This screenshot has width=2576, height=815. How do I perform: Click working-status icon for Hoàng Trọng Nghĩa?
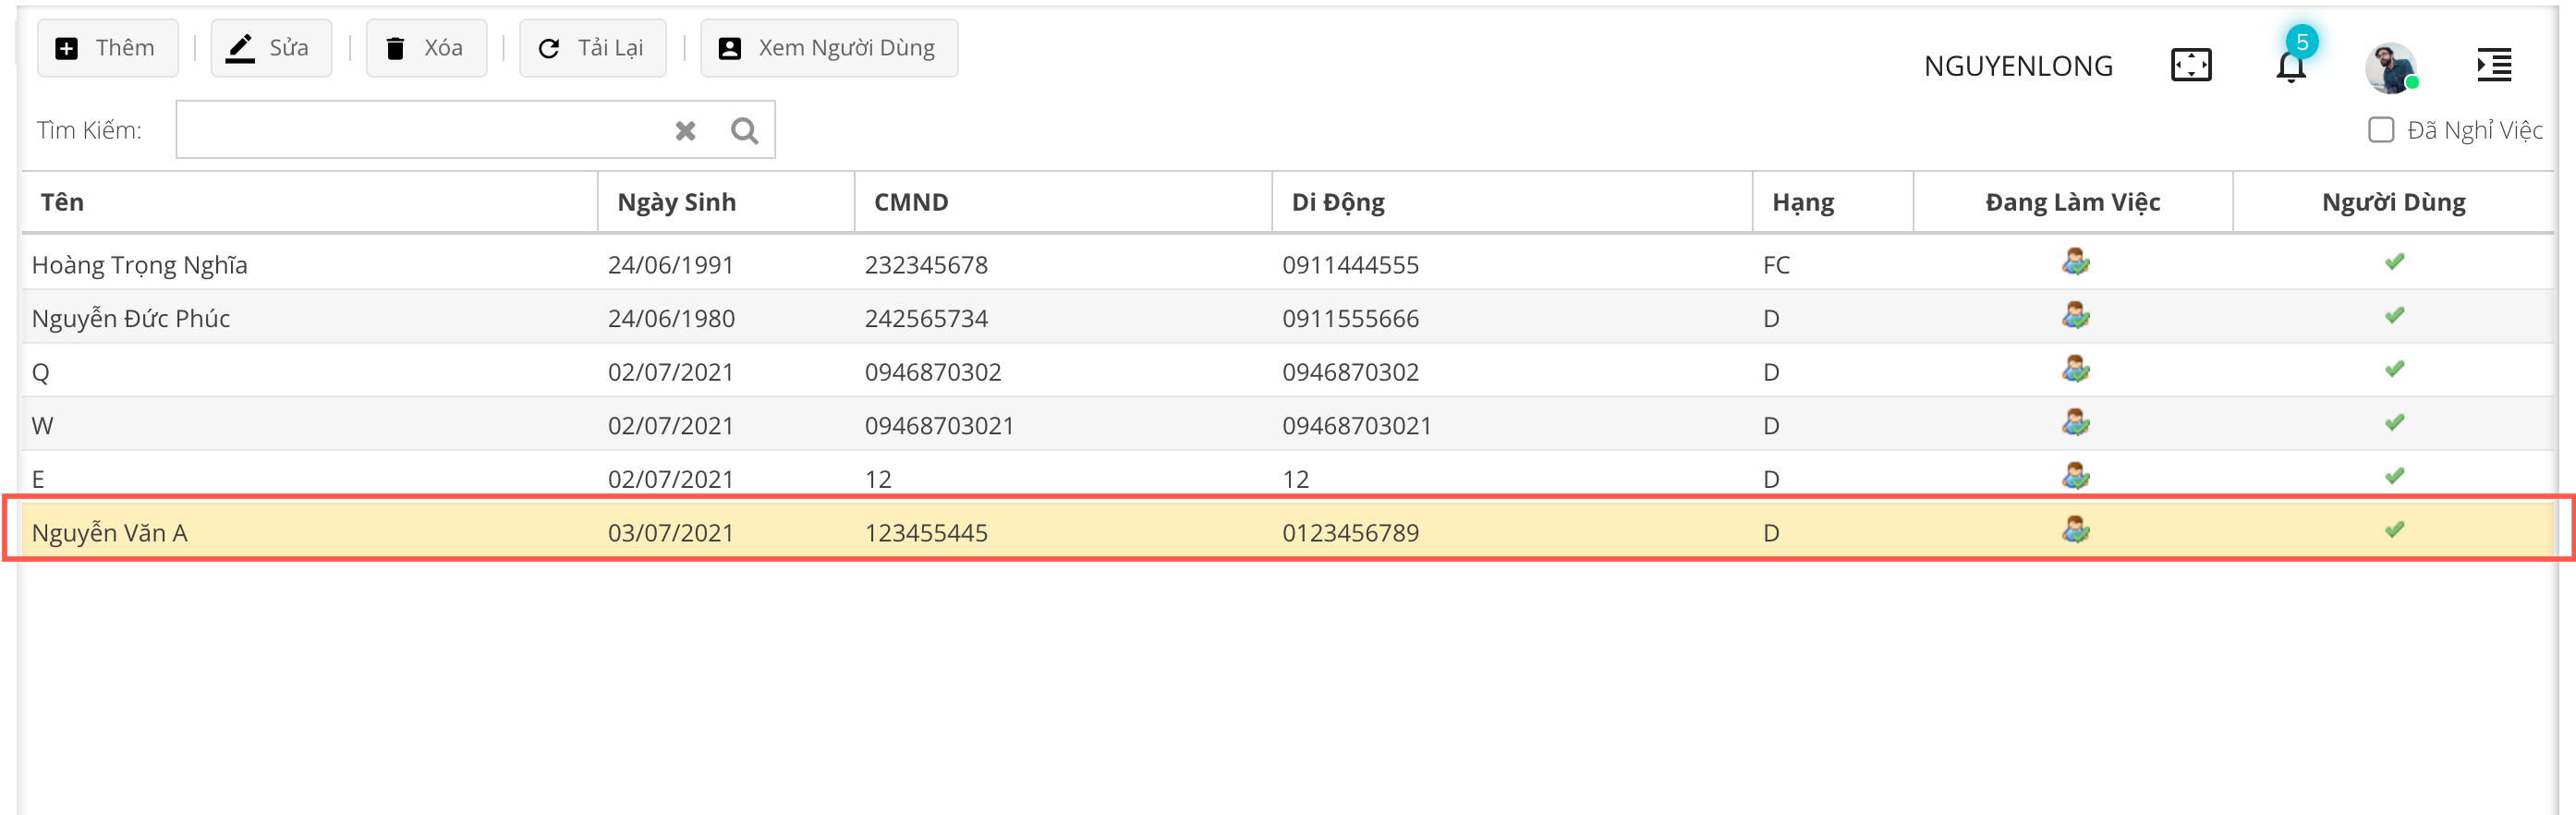[2075, 263]
